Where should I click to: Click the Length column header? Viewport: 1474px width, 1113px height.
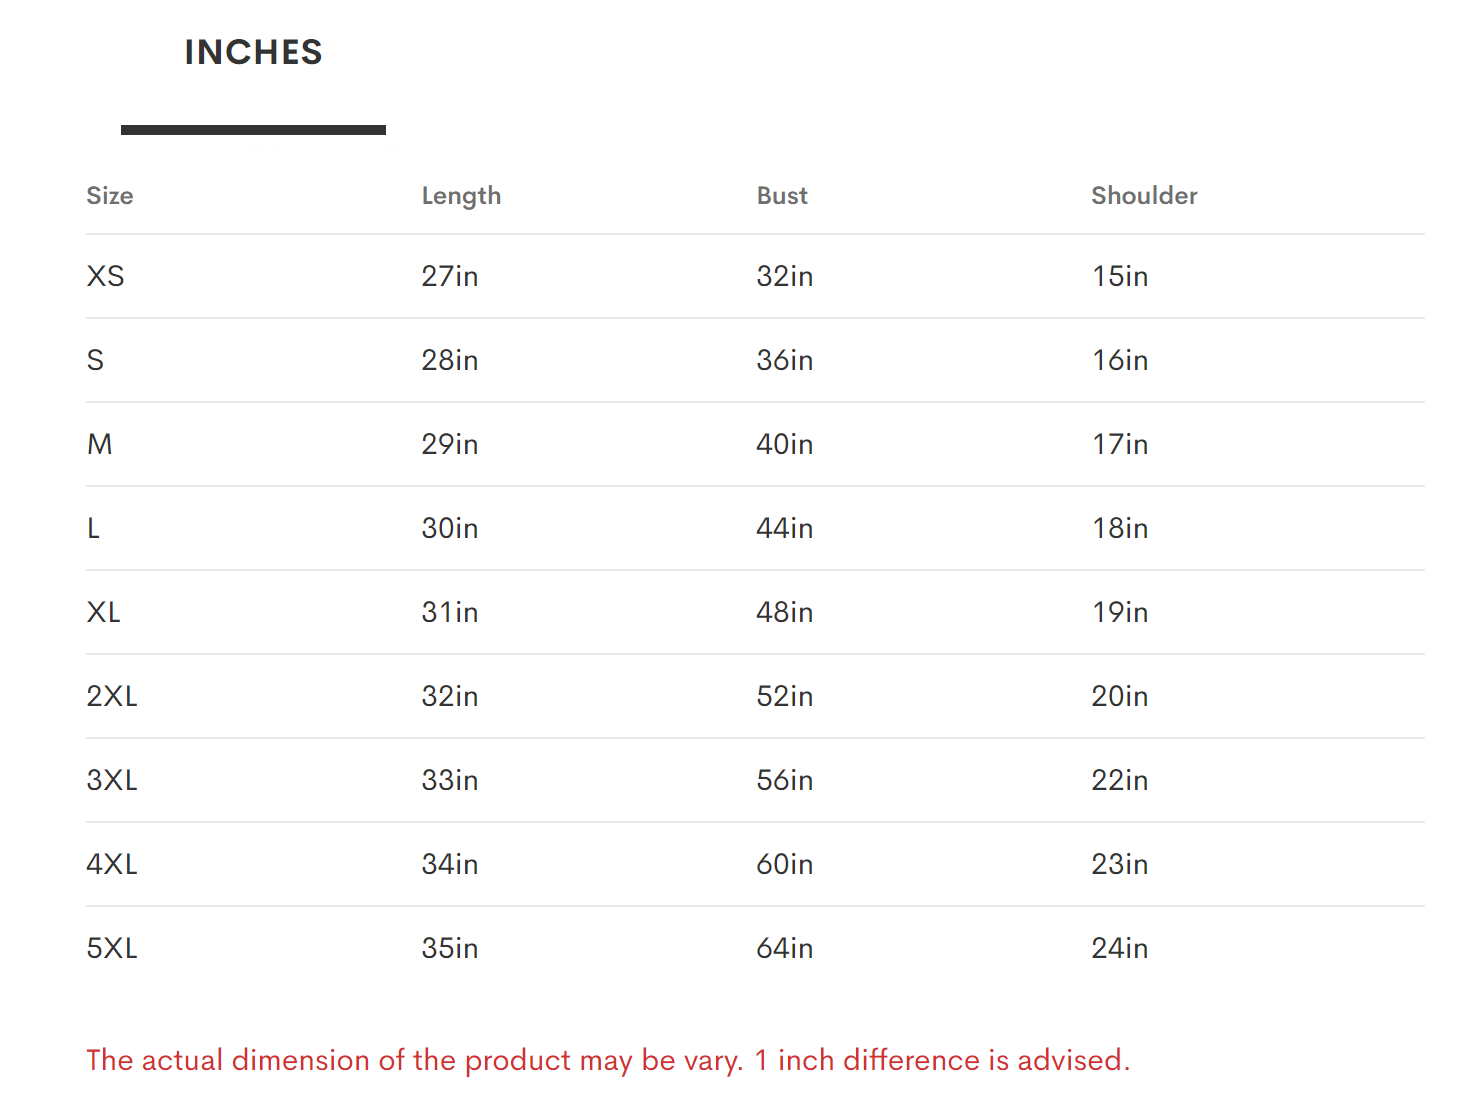(x=461, y=196)
